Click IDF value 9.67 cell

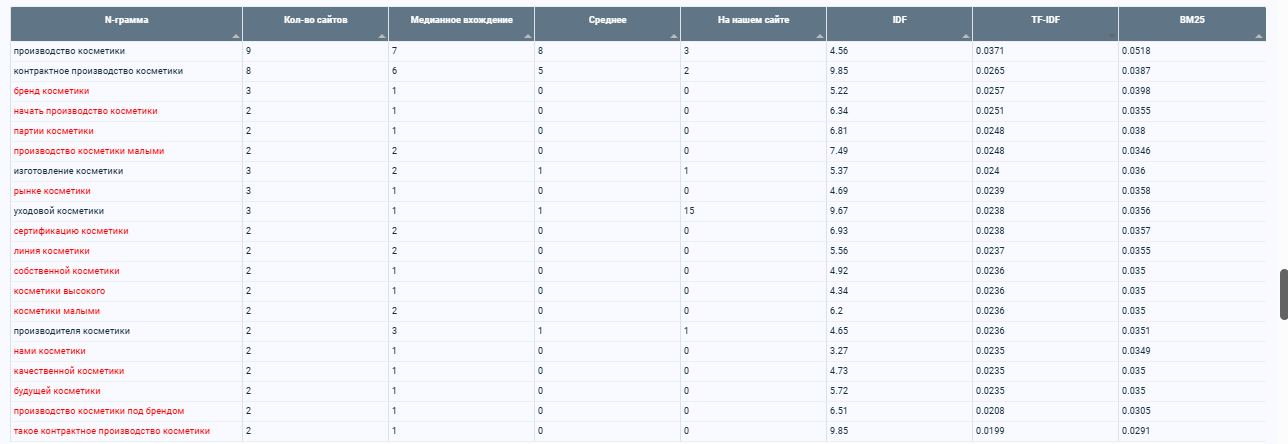pos(839,211)
